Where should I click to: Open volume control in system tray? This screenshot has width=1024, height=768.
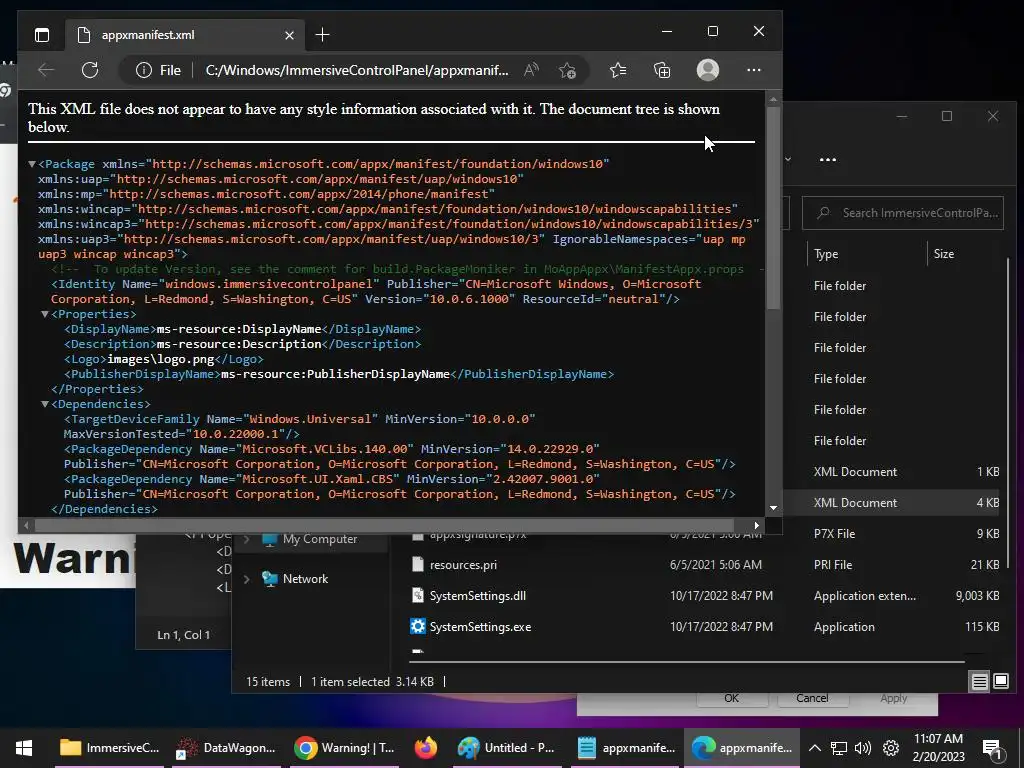pos(863,748)
